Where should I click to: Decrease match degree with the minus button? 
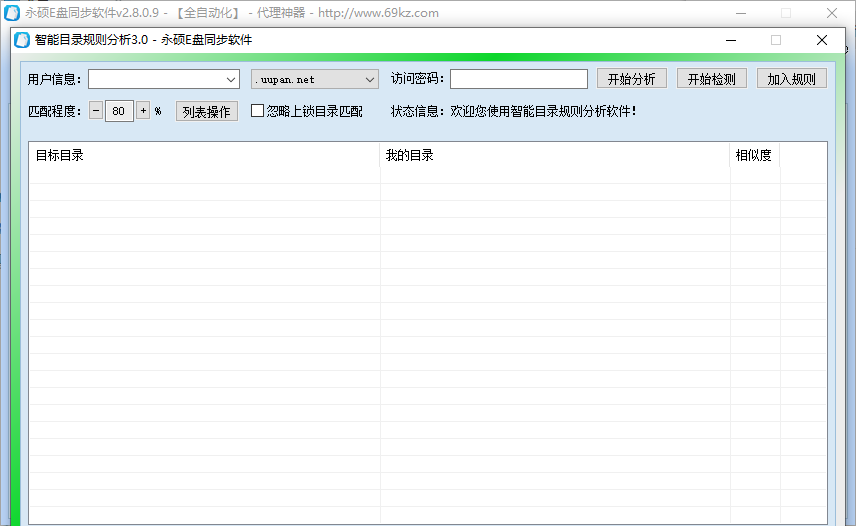click(96, 111)
